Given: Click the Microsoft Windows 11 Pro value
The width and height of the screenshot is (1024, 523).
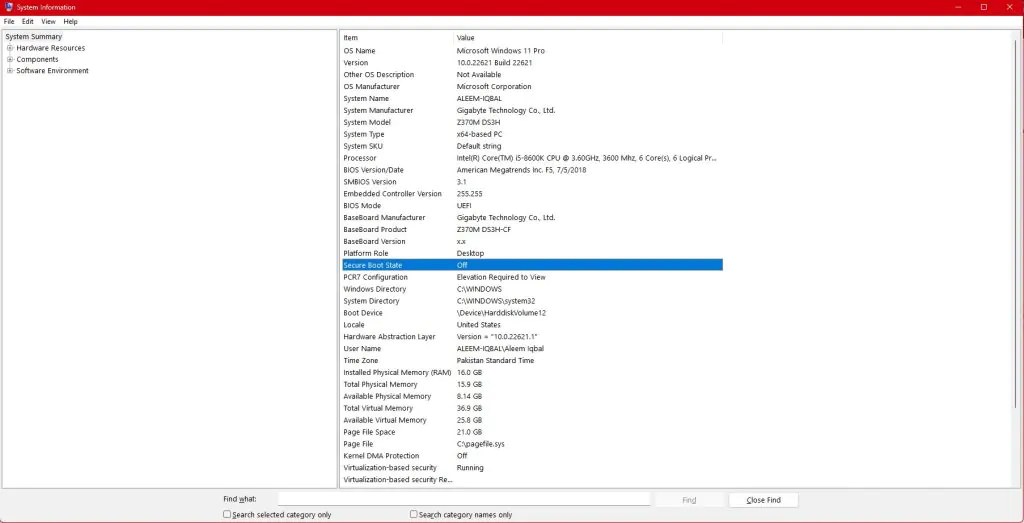Looking at the screenshot, I should [500, 51].
